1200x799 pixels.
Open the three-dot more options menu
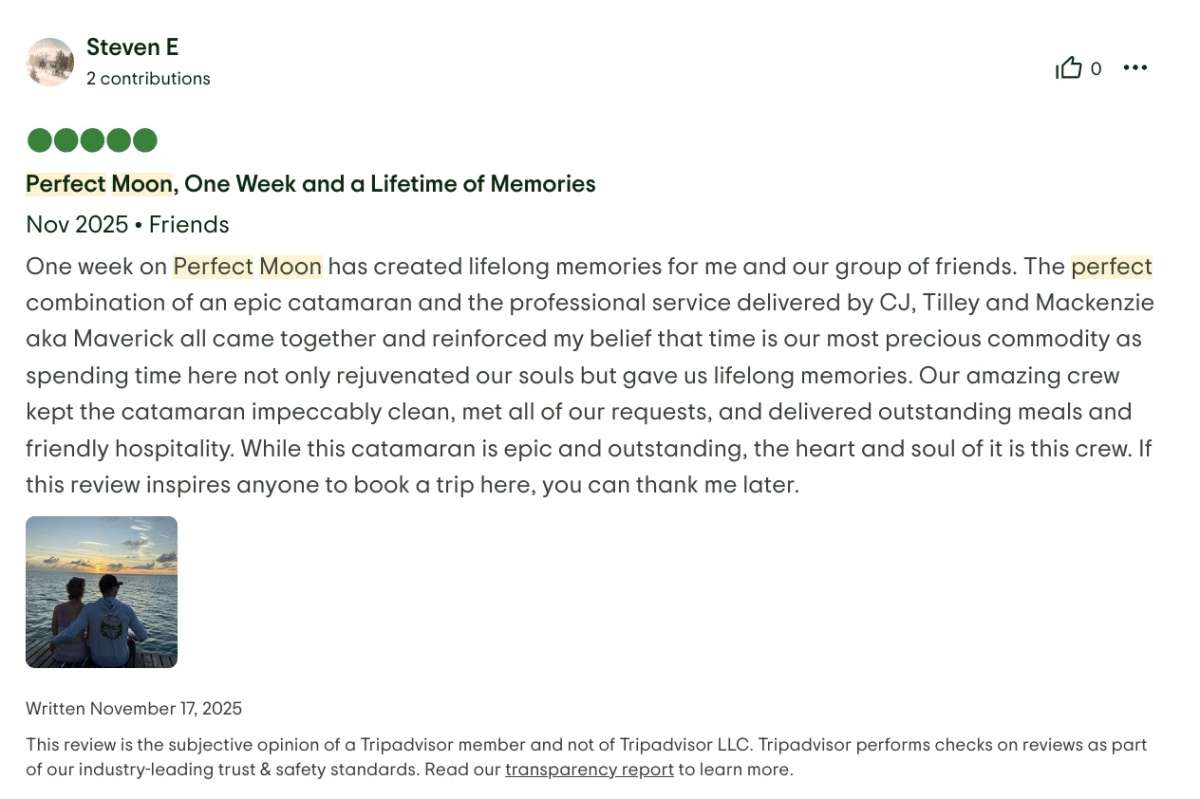1135,68
